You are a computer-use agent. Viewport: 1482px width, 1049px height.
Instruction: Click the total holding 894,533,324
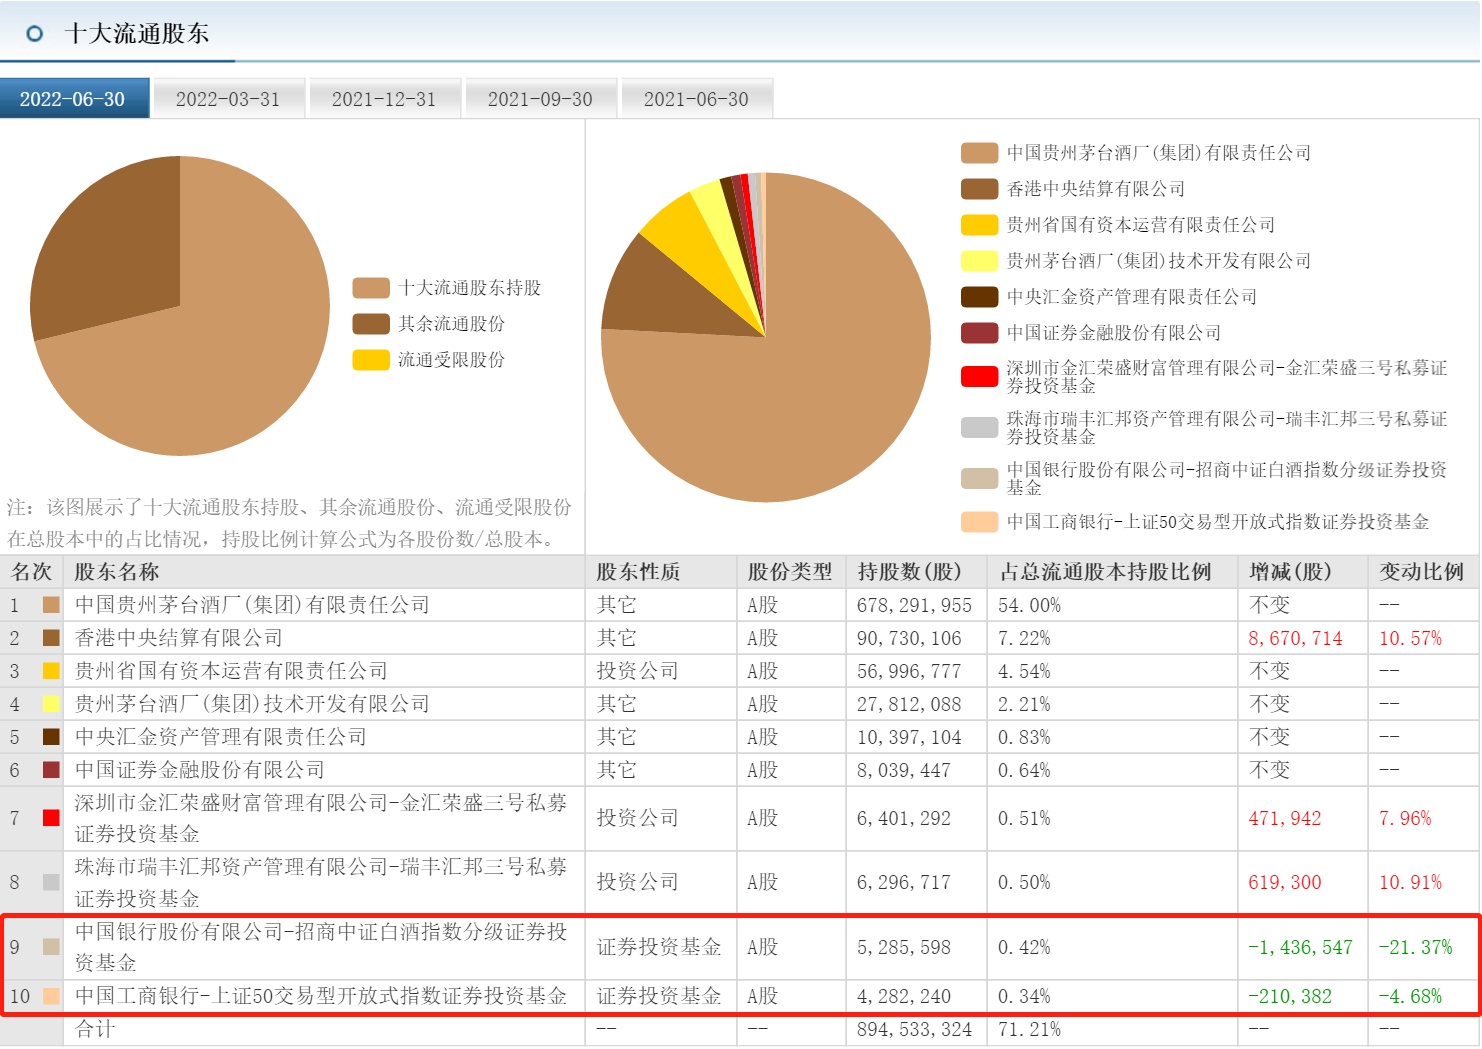(x=914, y=1029)
